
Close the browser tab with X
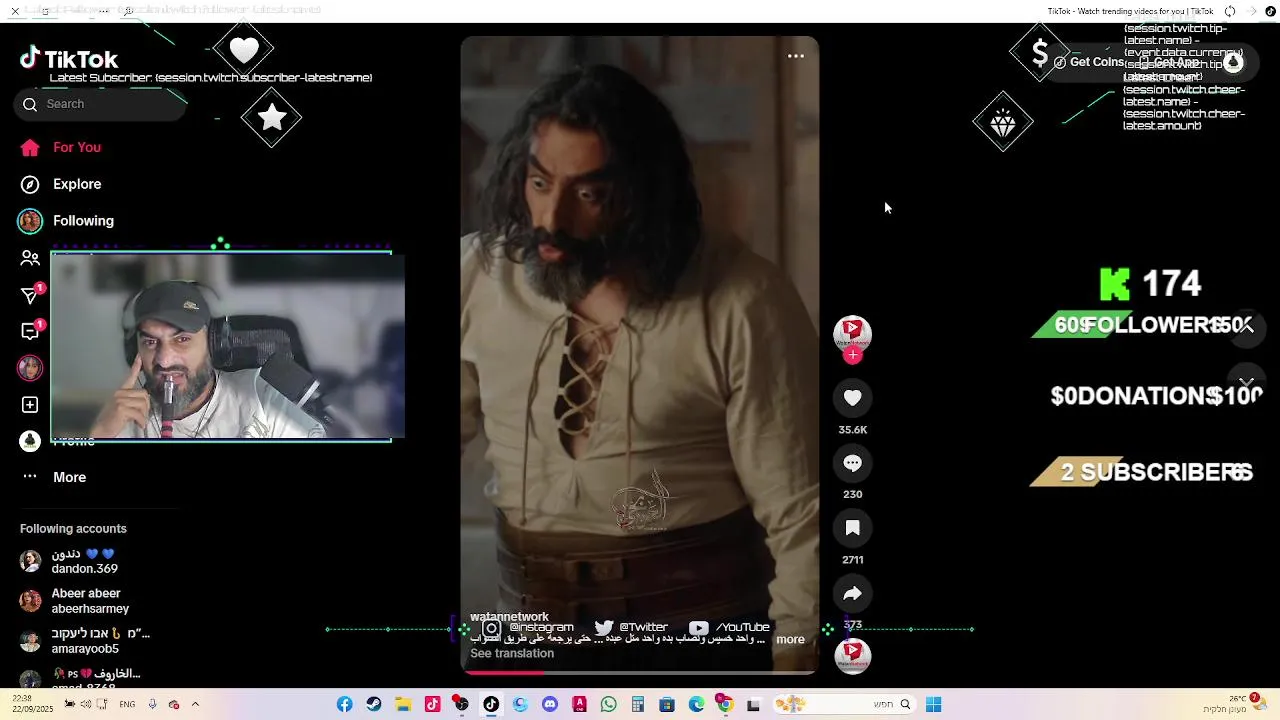point(15,11)
